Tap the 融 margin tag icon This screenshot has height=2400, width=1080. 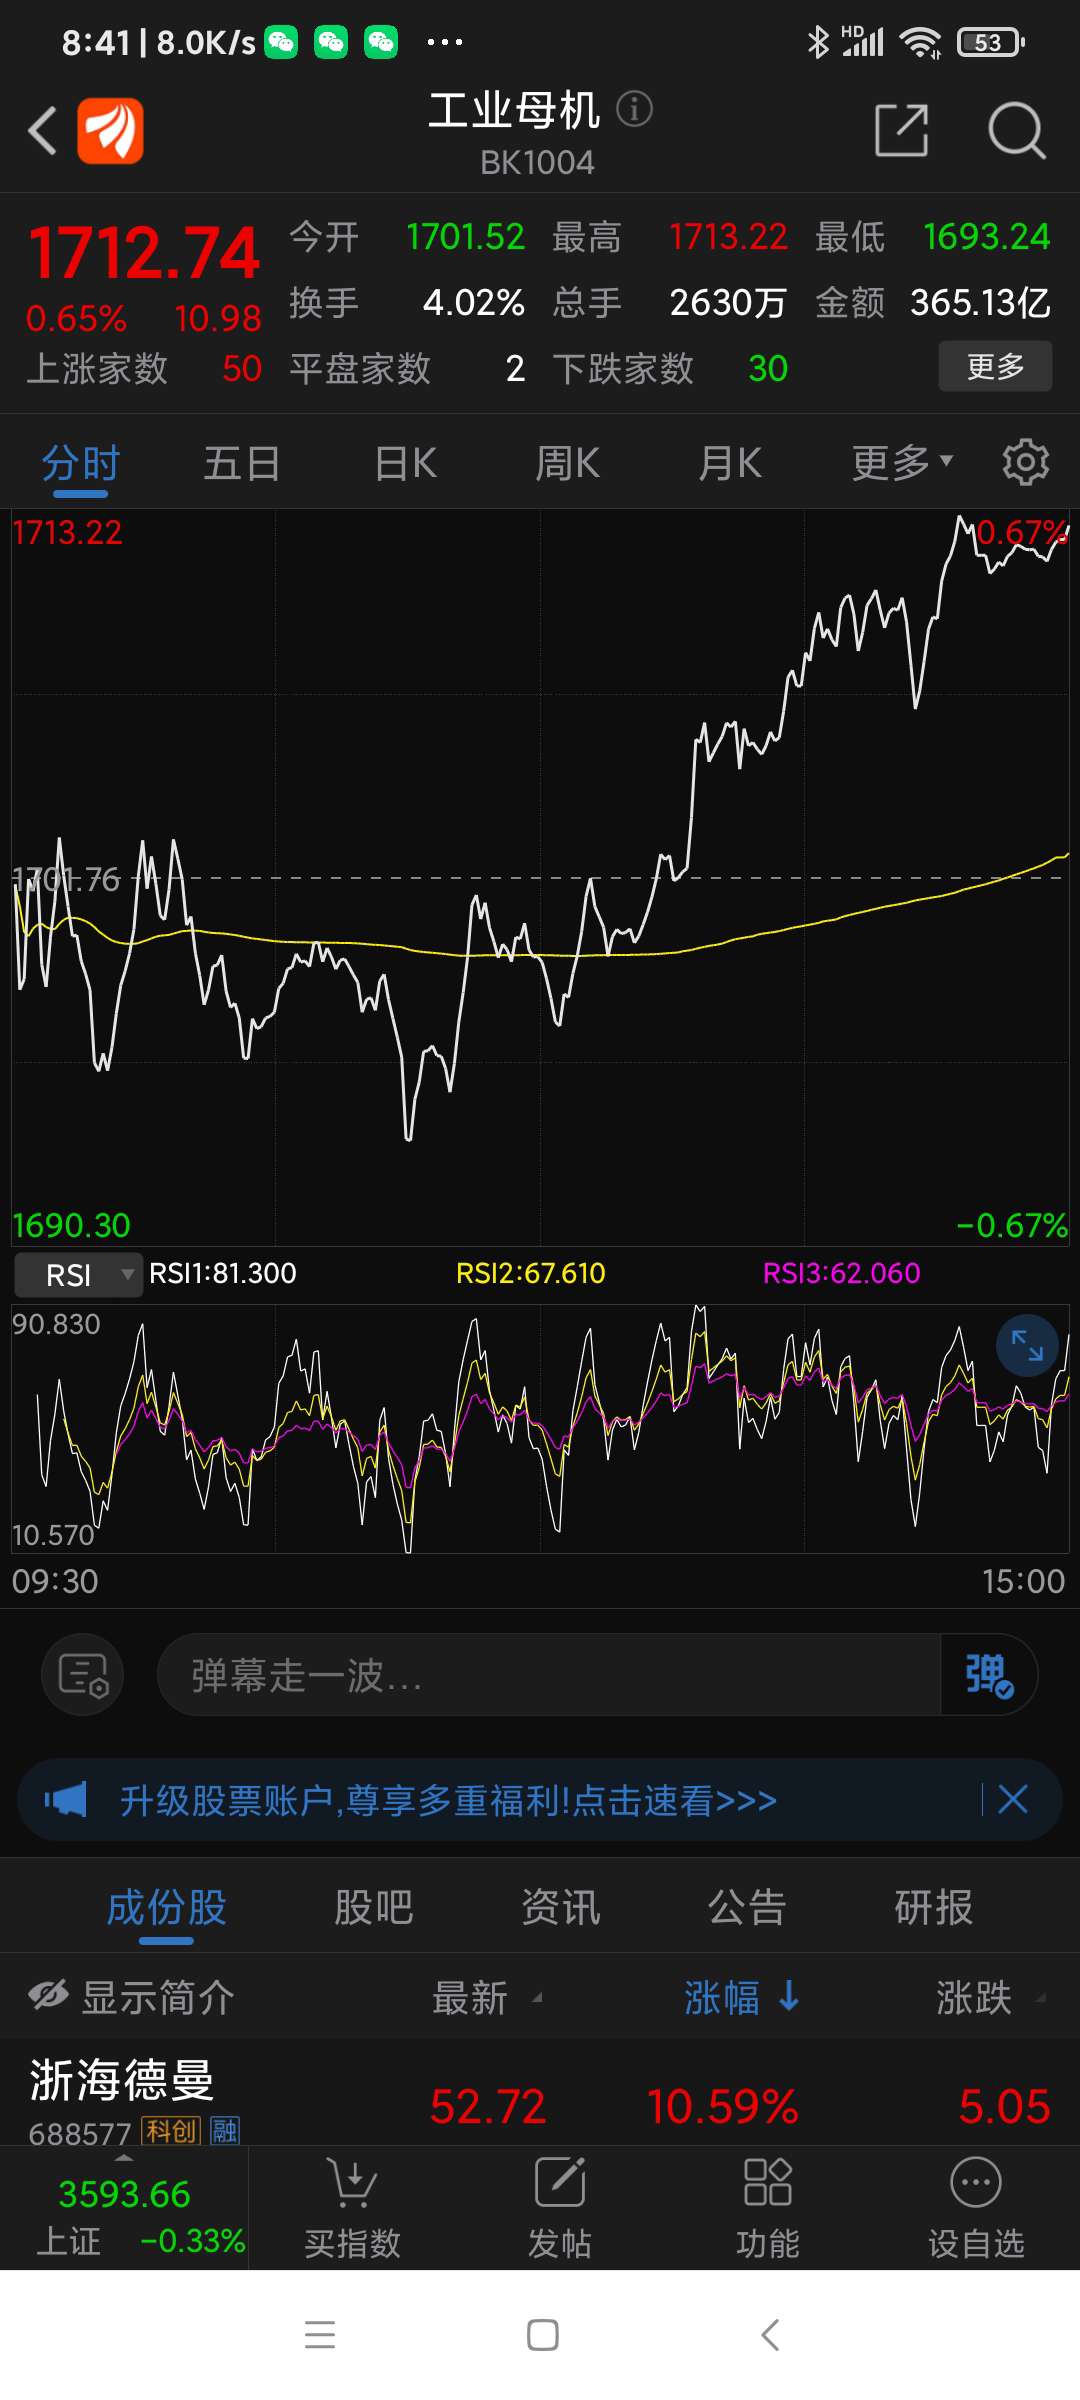225,2131
